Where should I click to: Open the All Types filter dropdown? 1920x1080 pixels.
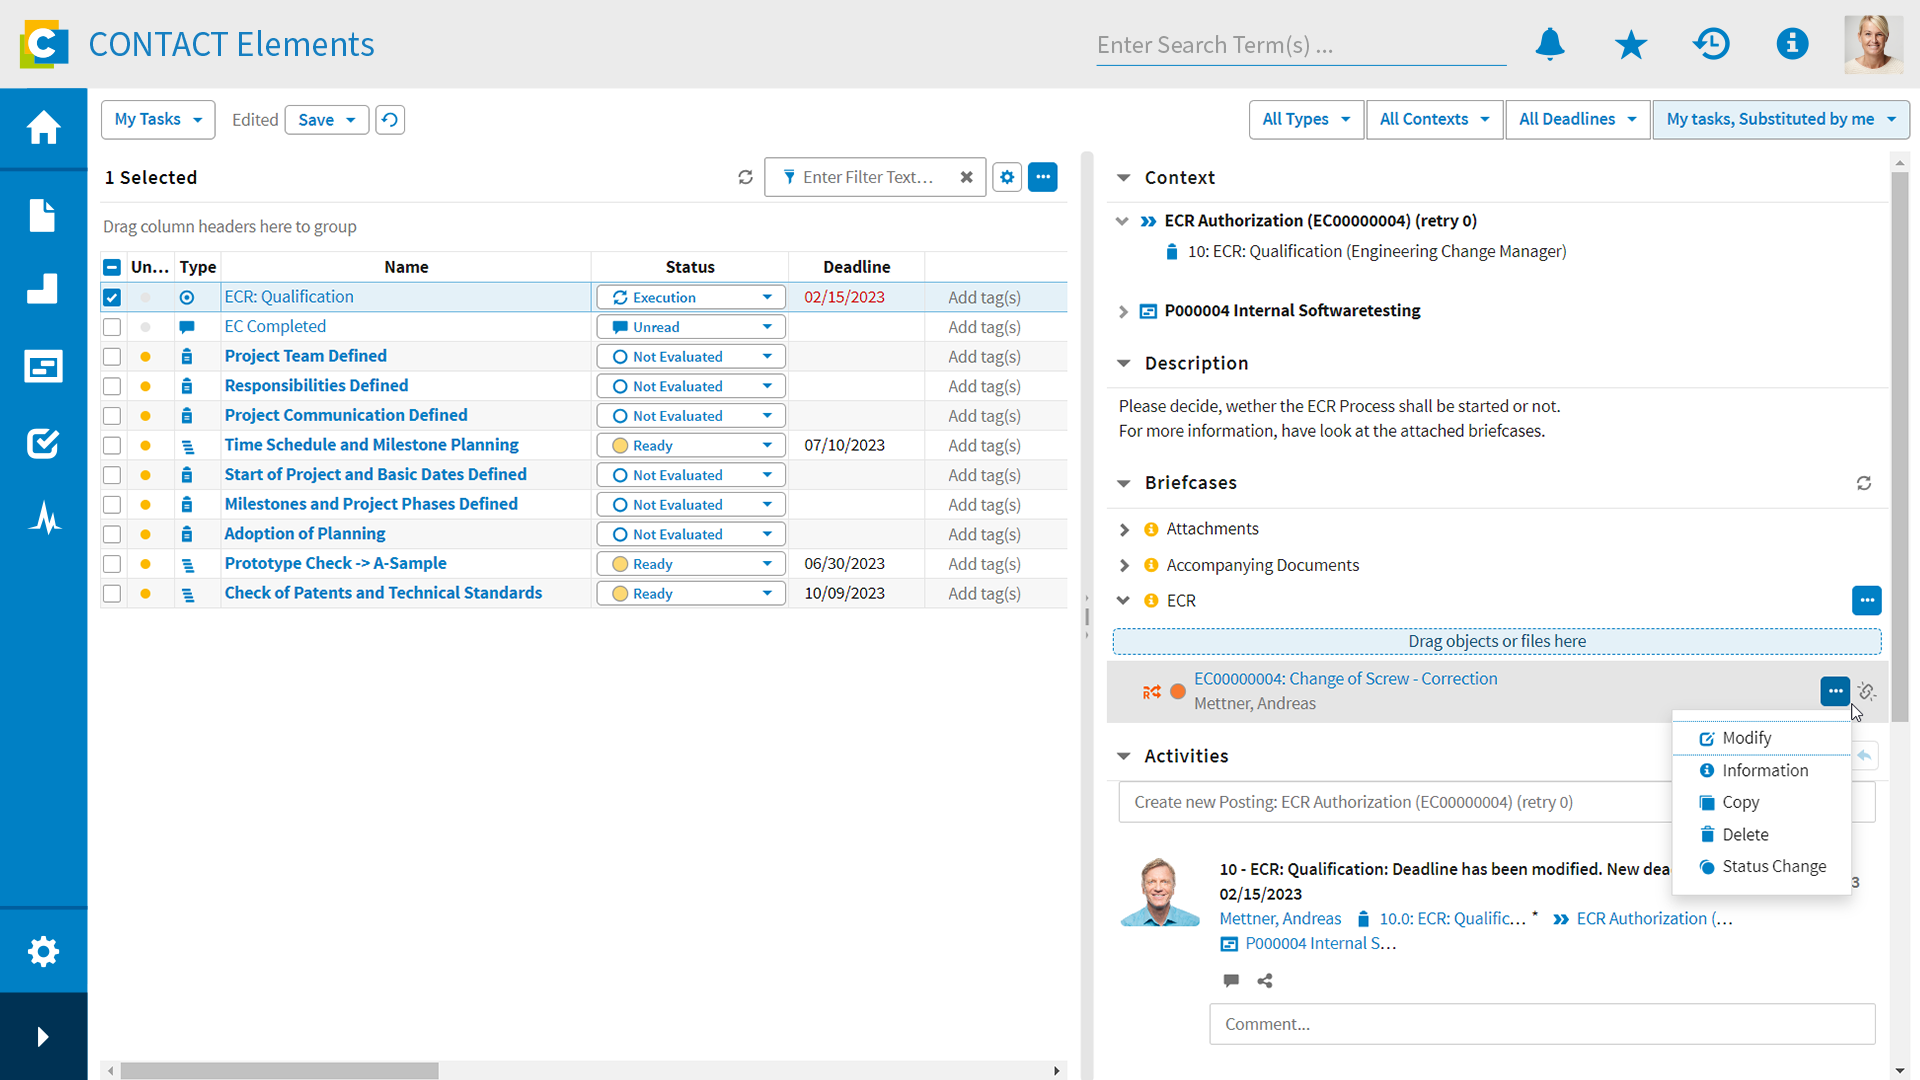click(1306, 120)
